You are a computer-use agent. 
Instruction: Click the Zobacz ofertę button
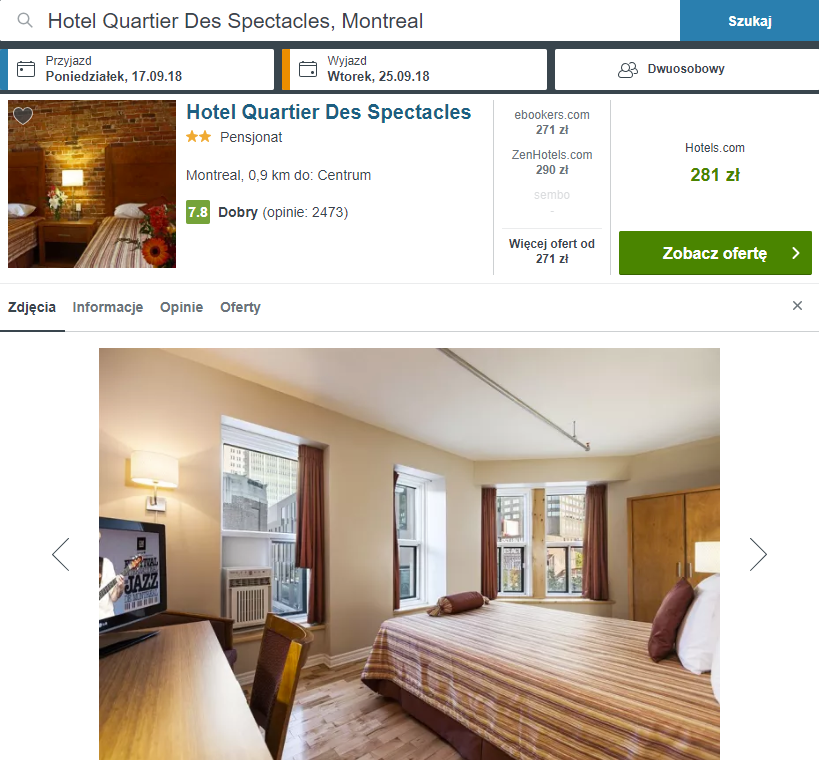(715, 253)
